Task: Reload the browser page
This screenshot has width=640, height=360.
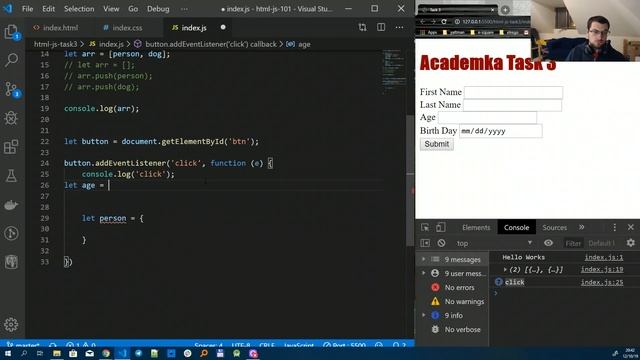Action: click(444, 22)
